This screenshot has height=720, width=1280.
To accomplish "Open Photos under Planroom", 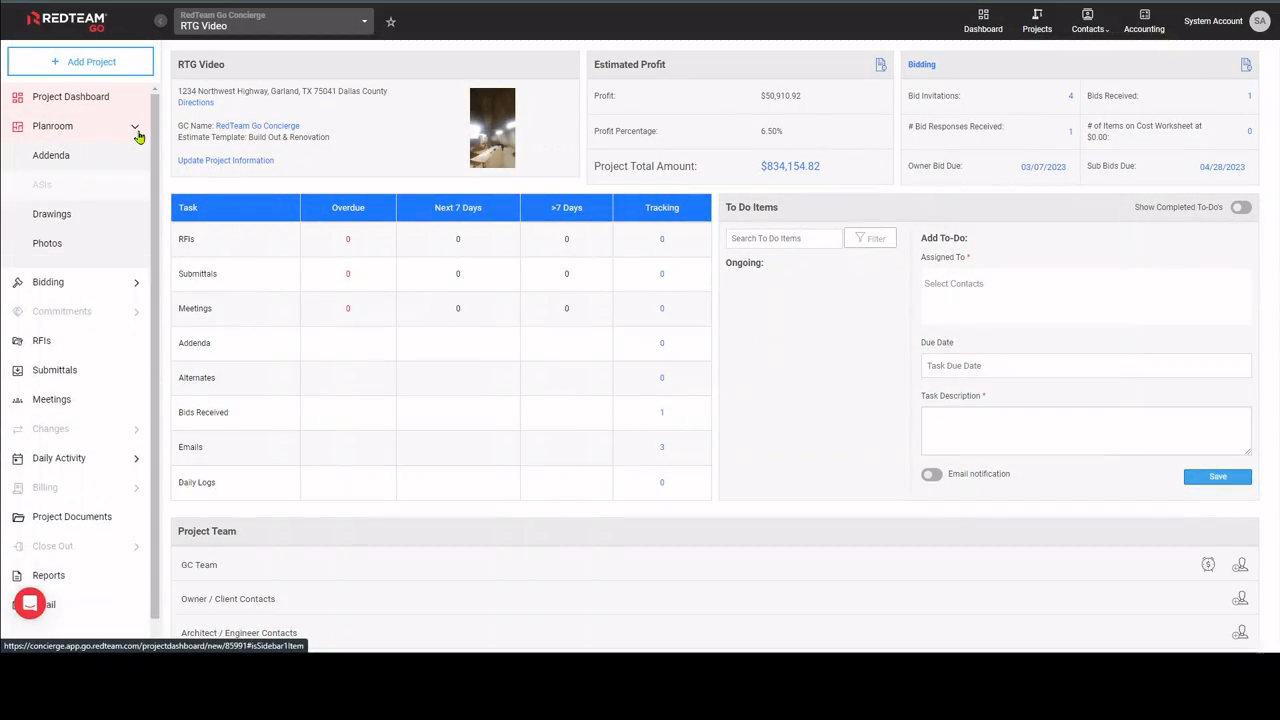I will click(x=47, y=243).
